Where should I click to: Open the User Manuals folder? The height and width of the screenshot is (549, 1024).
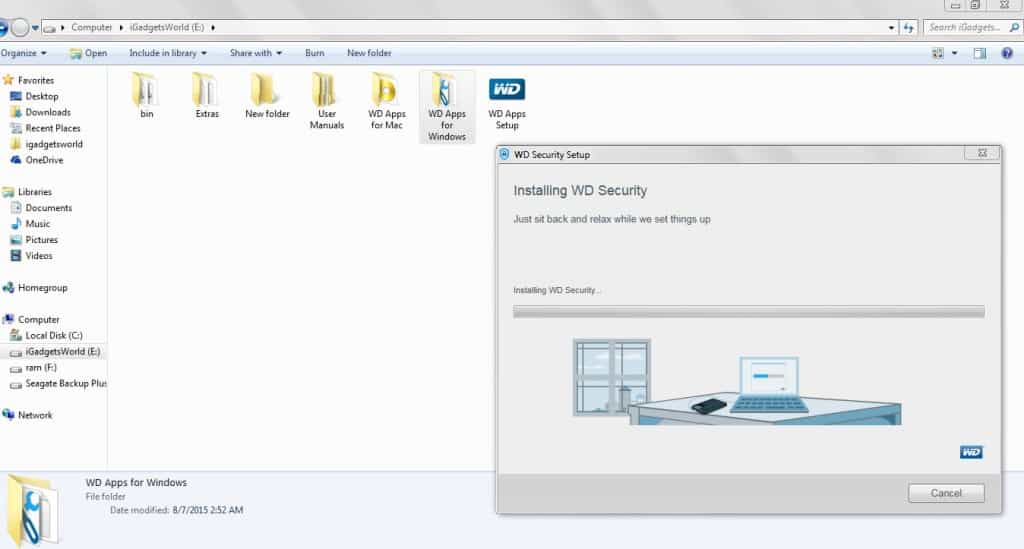click(327, 101)
